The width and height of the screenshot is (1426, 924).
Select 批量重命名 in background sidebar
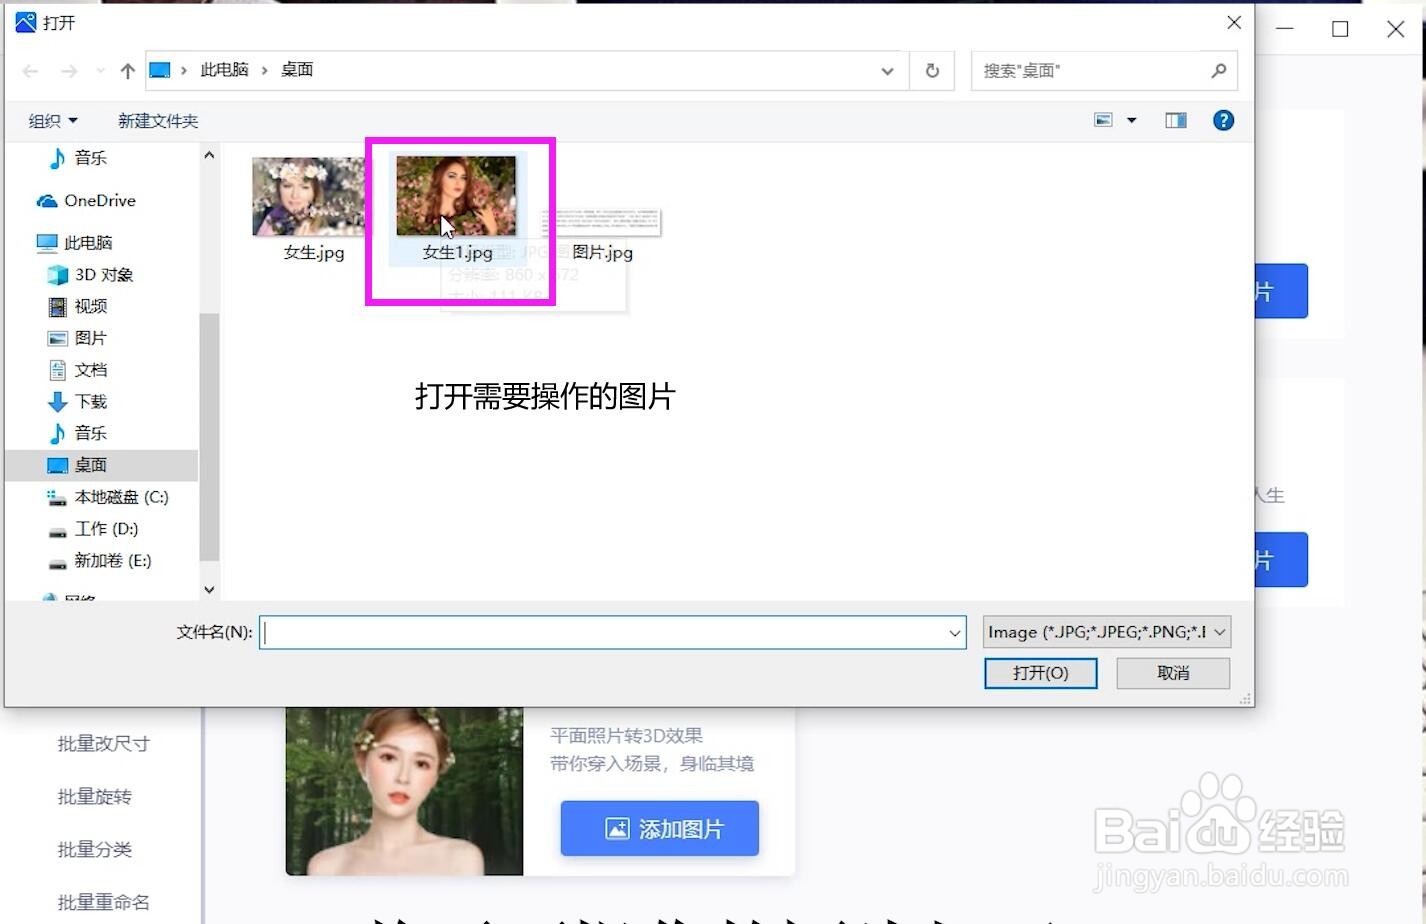pos(104,903)
